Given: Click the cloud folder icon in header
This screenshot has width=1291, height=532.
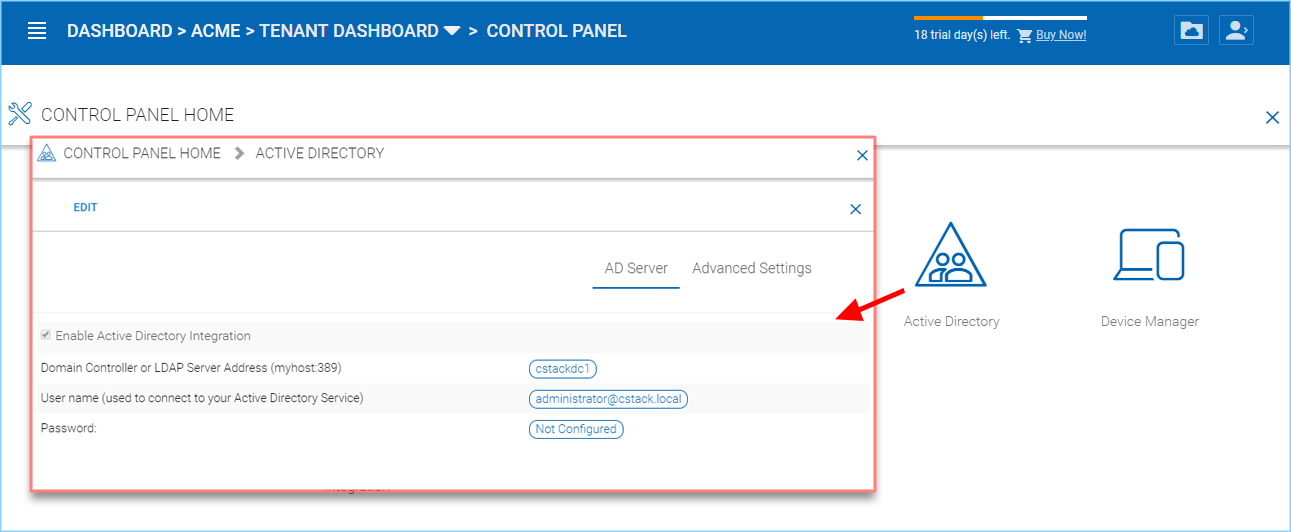Looking at the screenshot, I should coord(1191,31).
